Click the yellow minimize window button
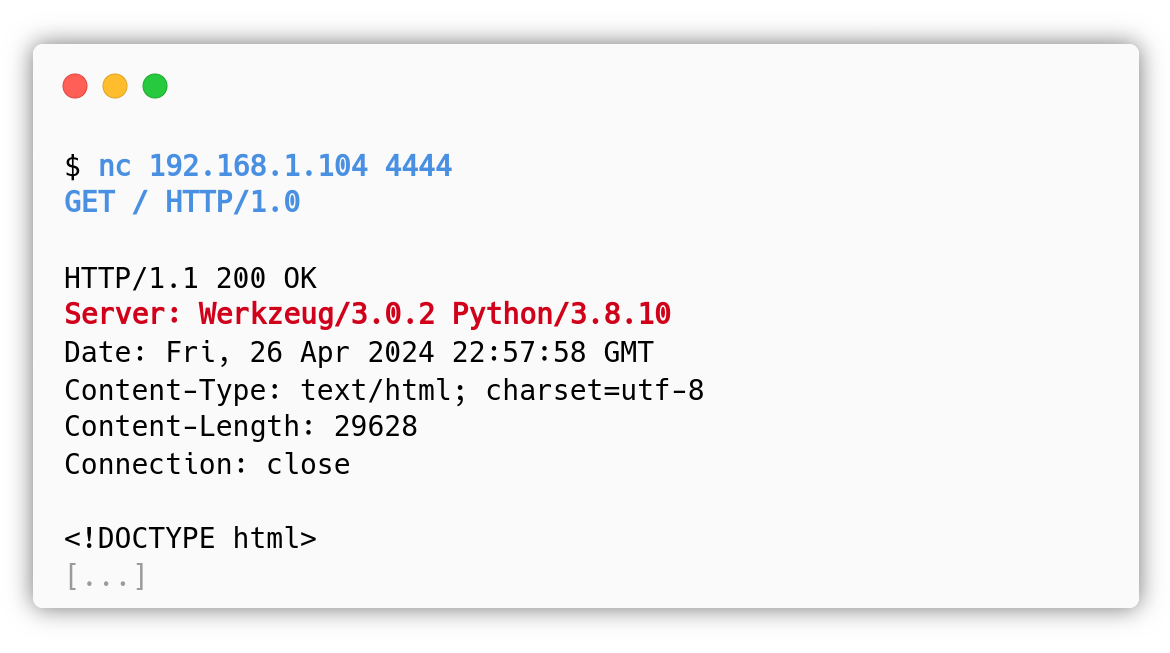The image size is (1170, 653). click(115, 86)
